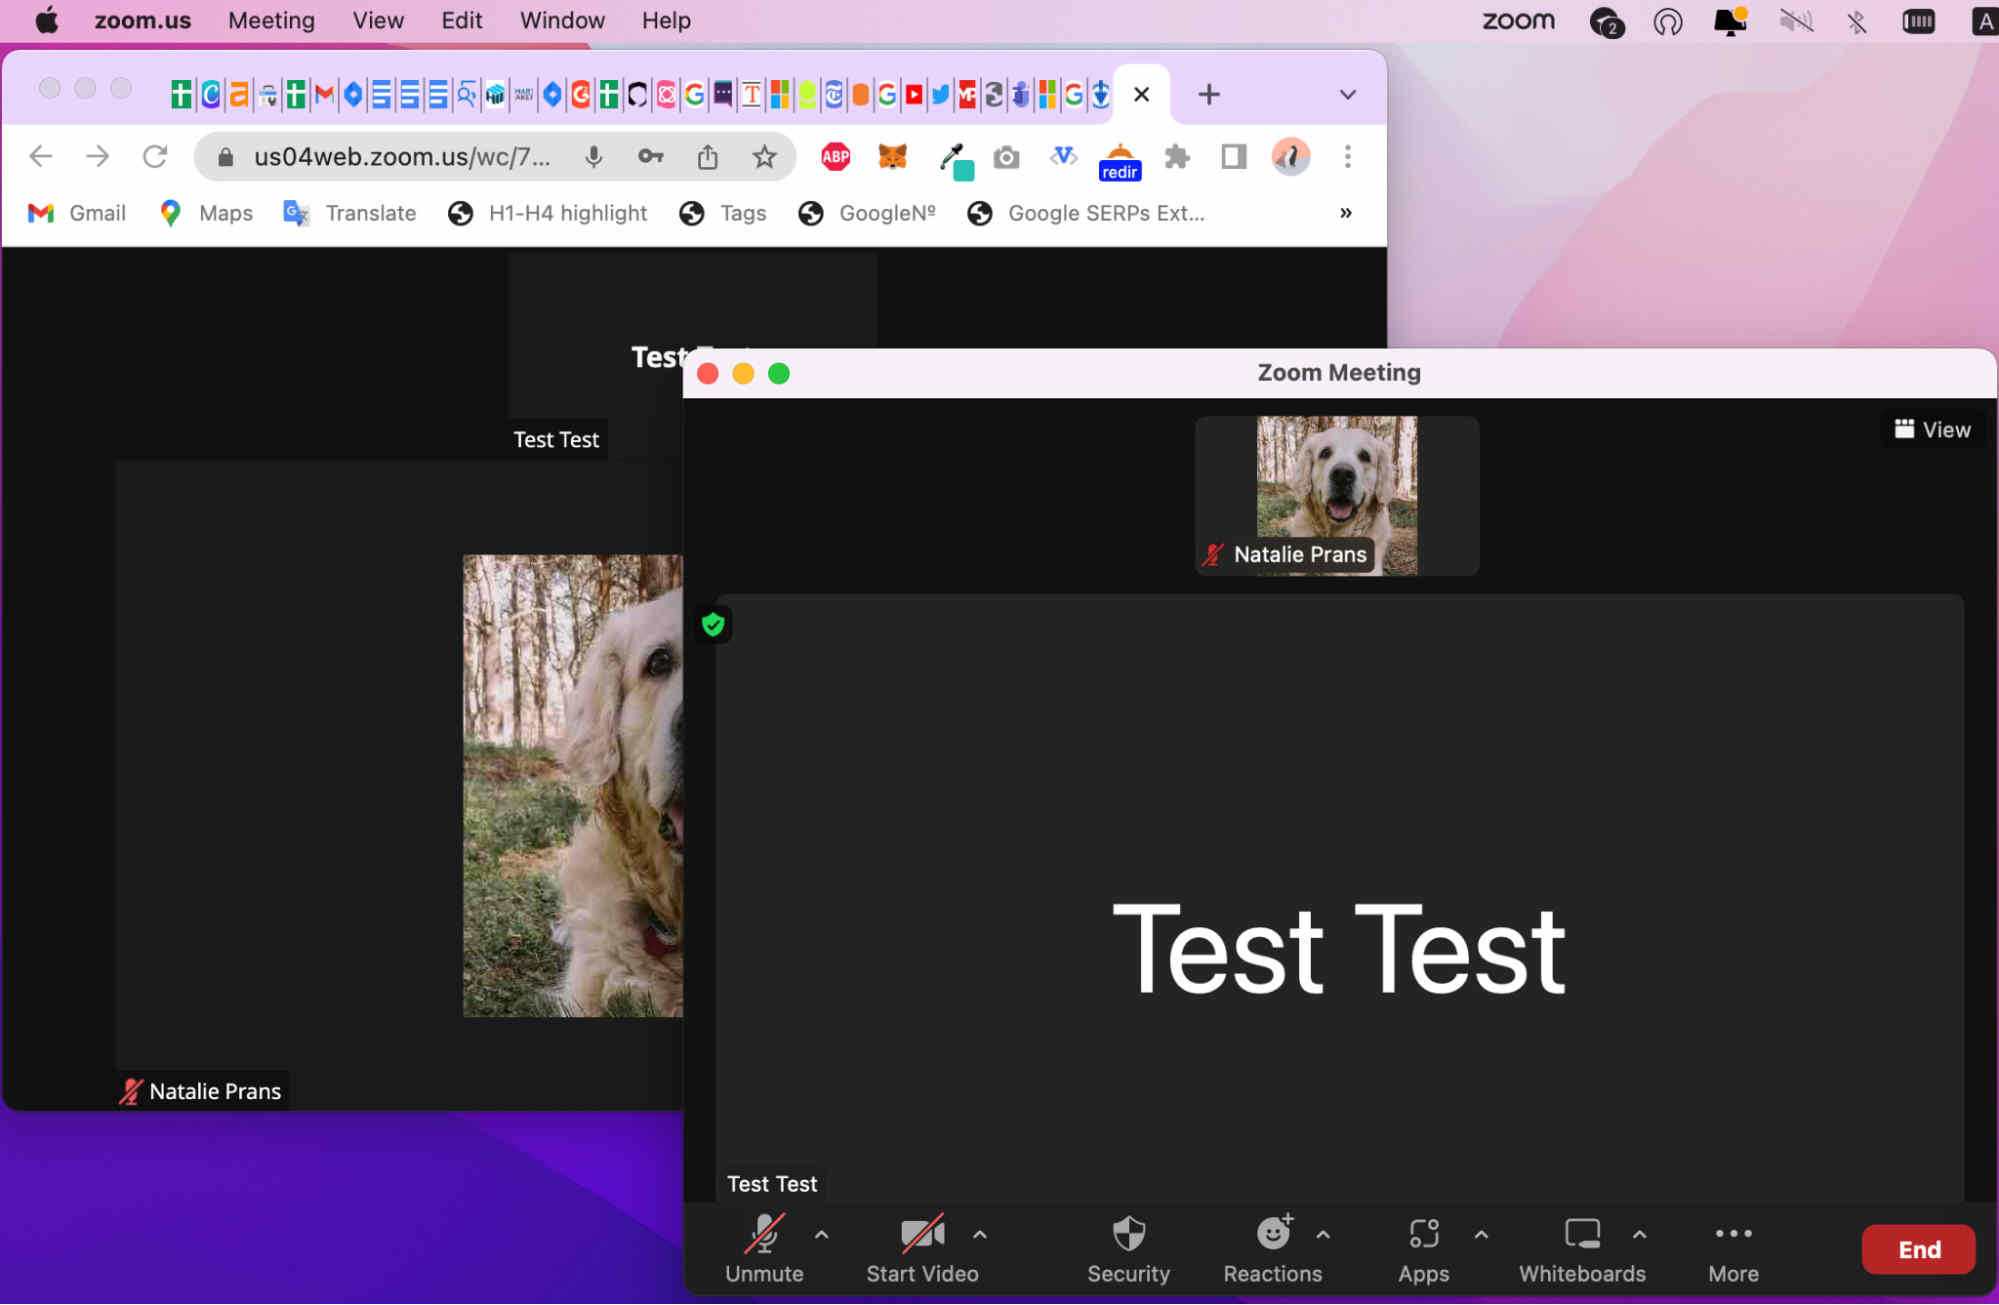Expand the Start Video options chevron
This screenshot has height=1305, width=1999.
pos(980,1233)
